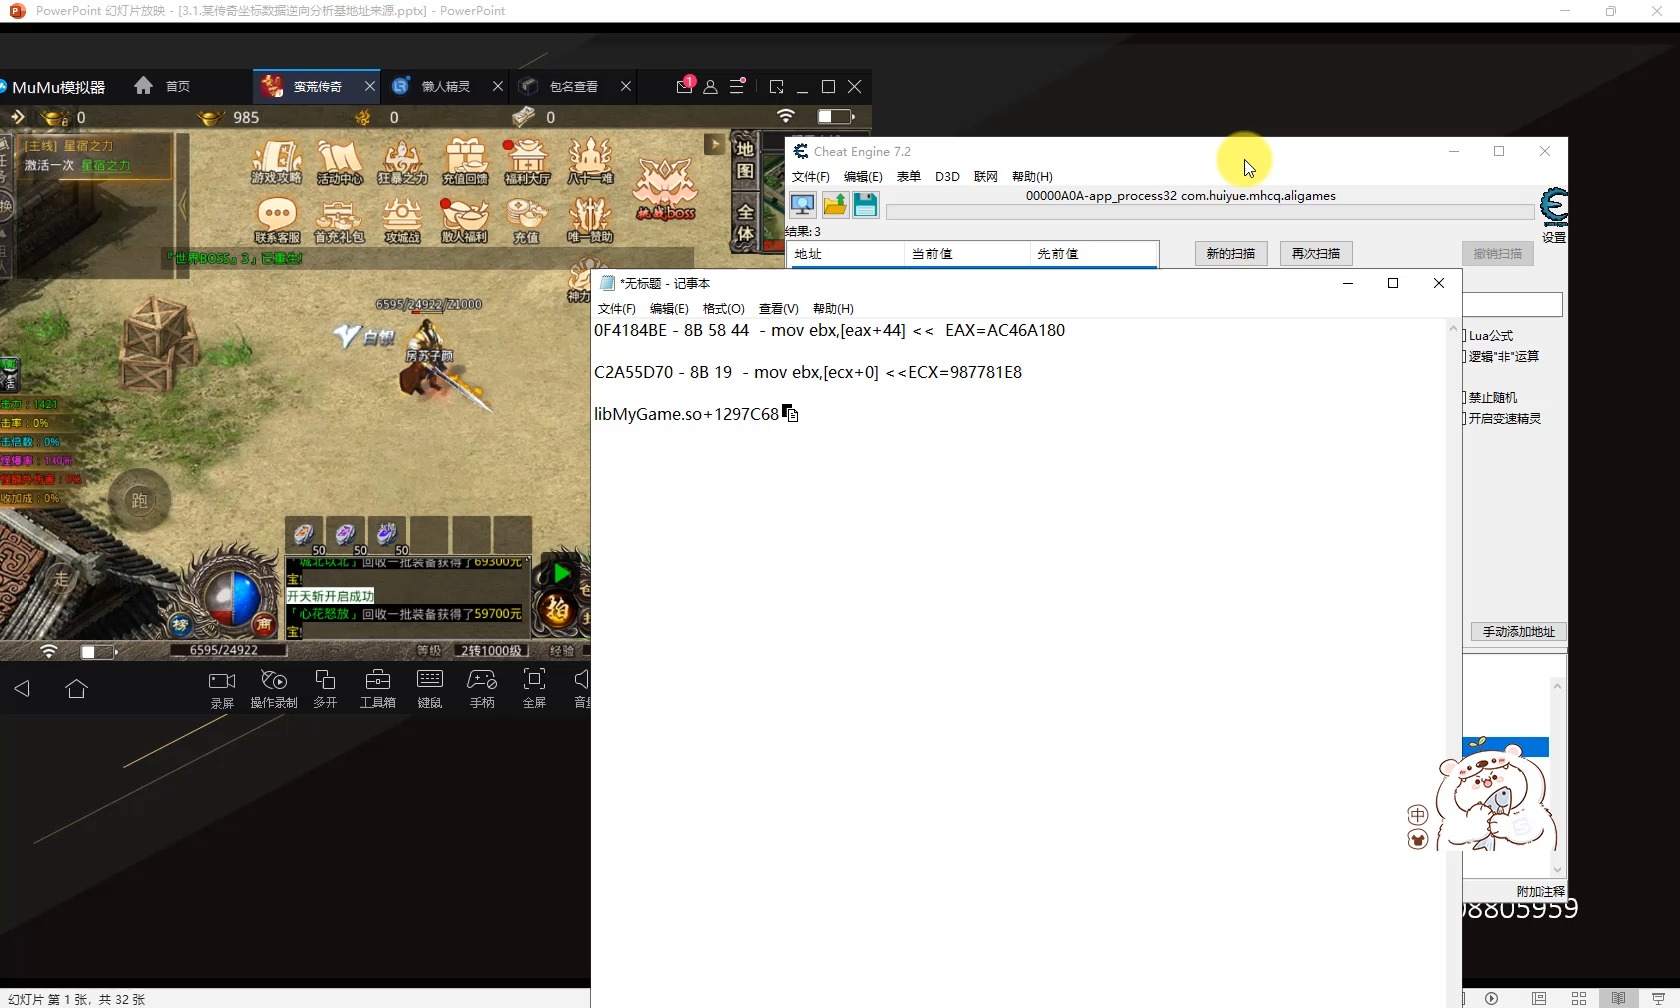Close the 懒人精灵 tab

tap(498, 86)
